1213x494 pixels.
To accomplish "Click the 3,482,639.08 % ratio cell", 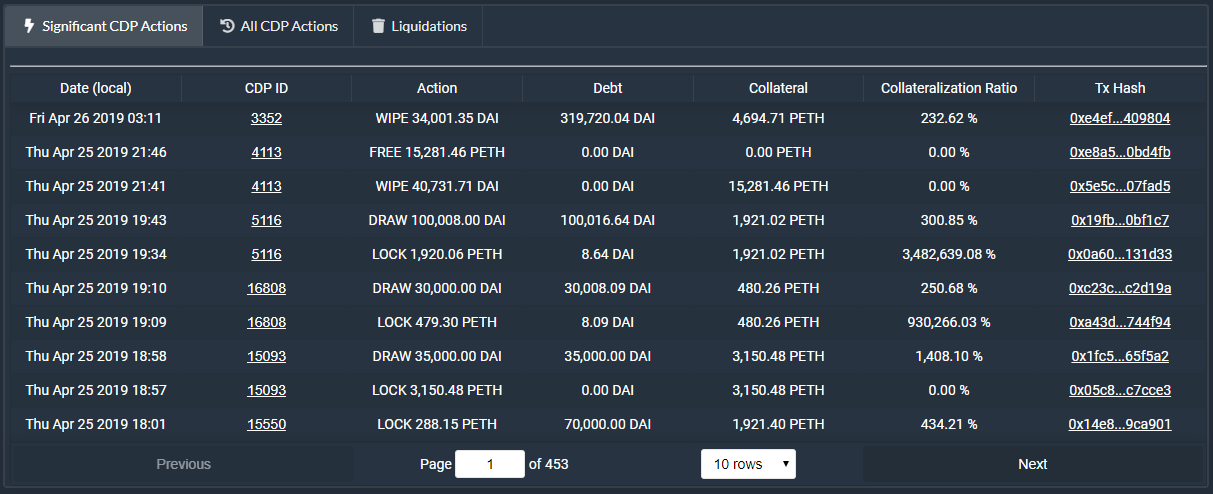I will 949,254.
